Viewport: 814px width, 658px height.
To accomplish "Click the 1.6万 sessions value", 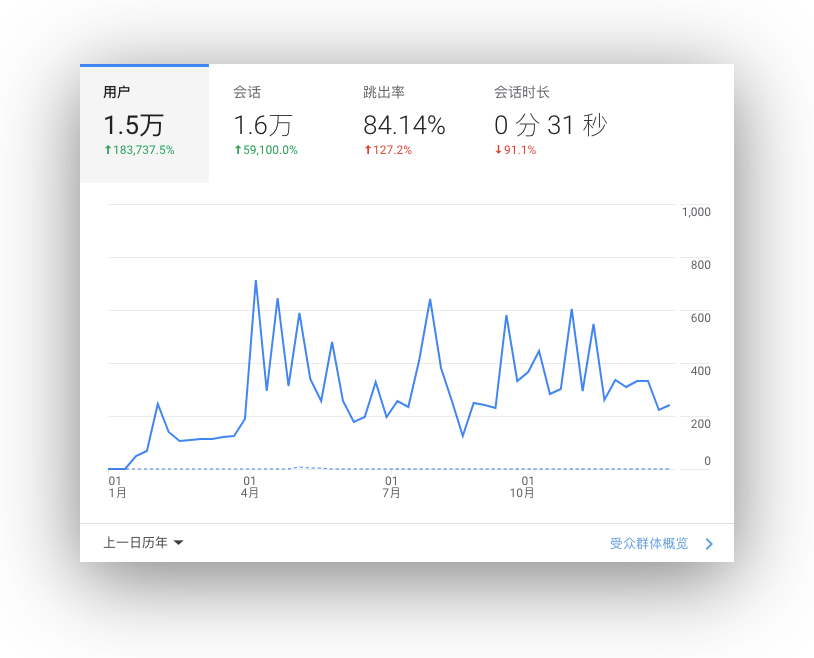I will tap(263, 125).
